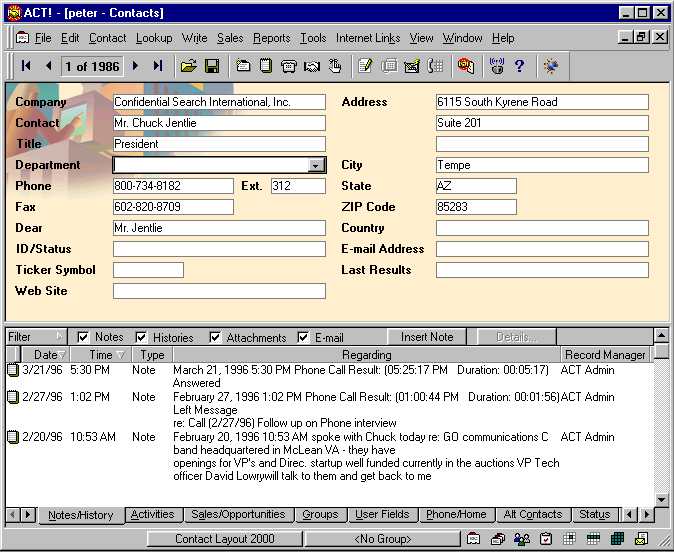This screenshot has width=674, height=552.
Task: Open the Lookup menu
Action: (154, 38)
